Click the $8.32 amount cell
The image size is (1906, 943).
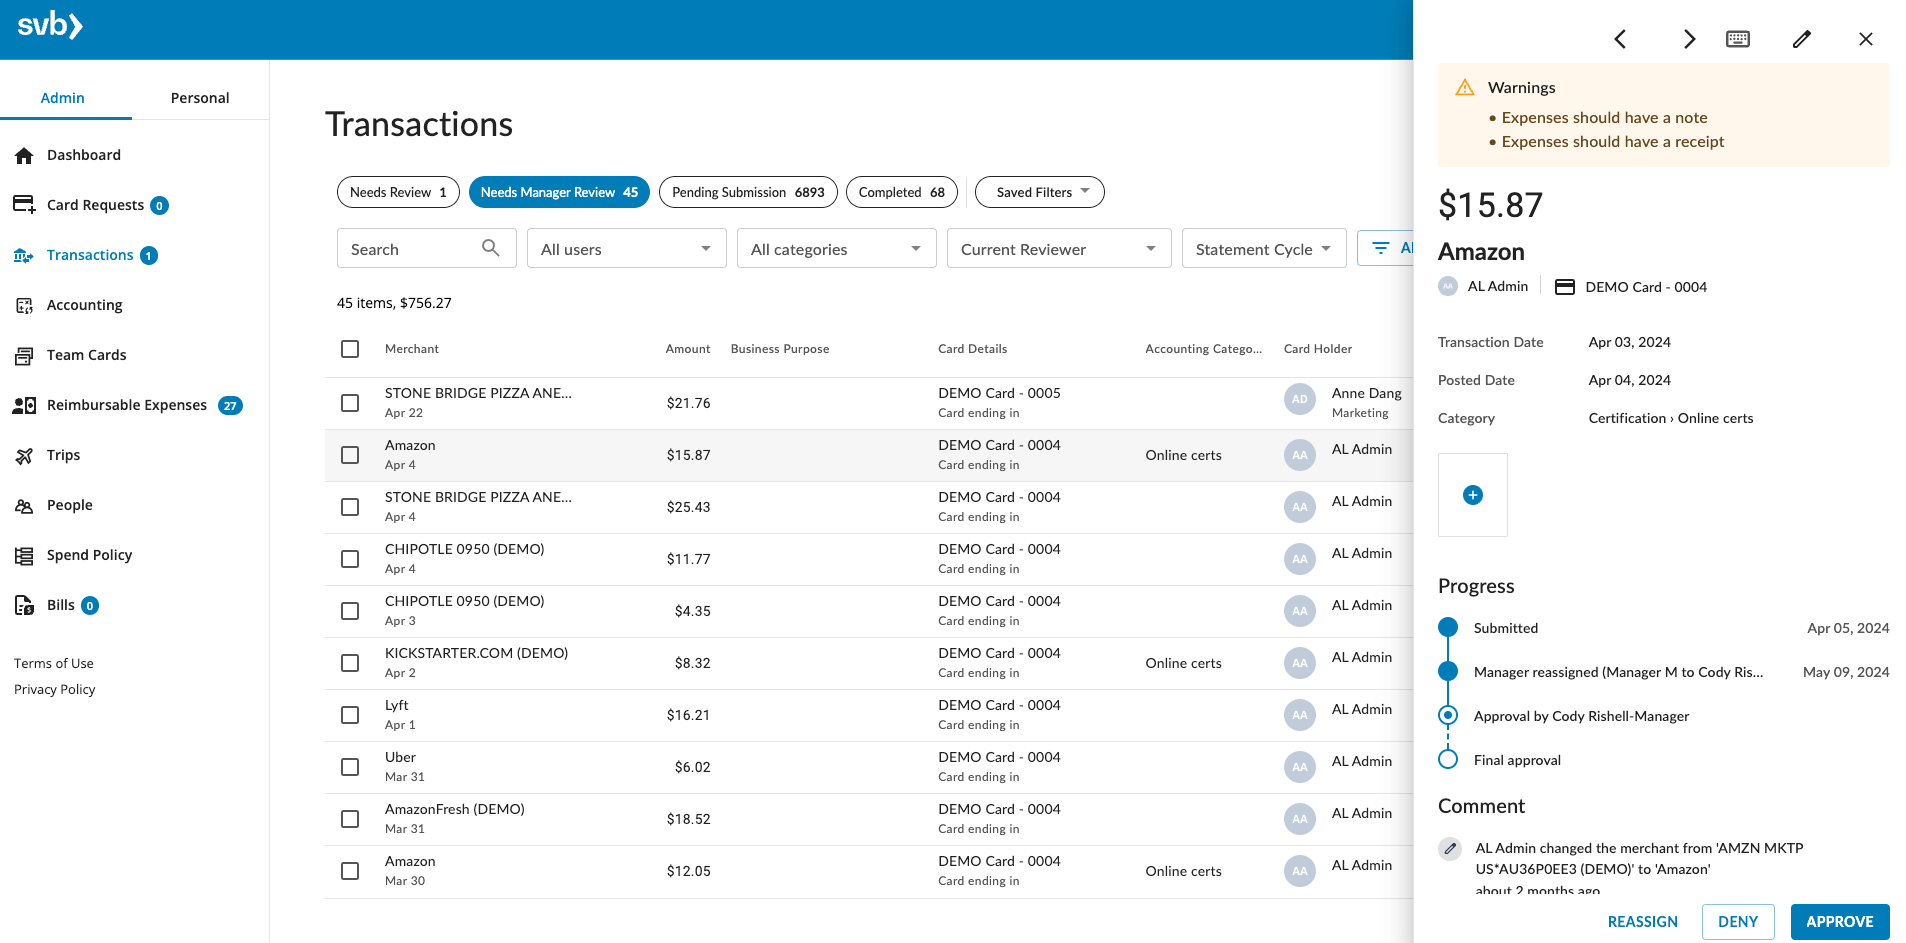(x=693, y=663)
